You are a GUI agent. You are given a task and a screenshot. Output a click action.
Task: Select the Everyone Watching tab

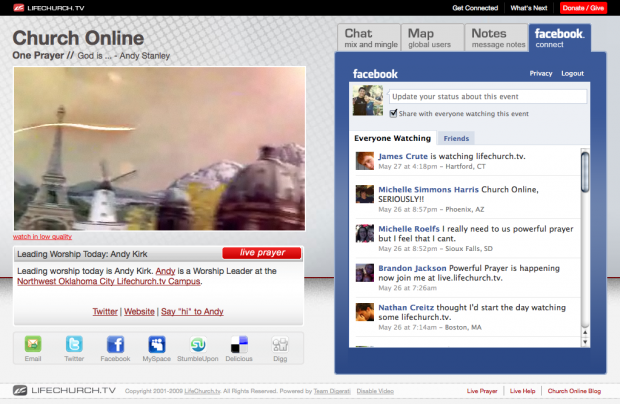[393, 138]
